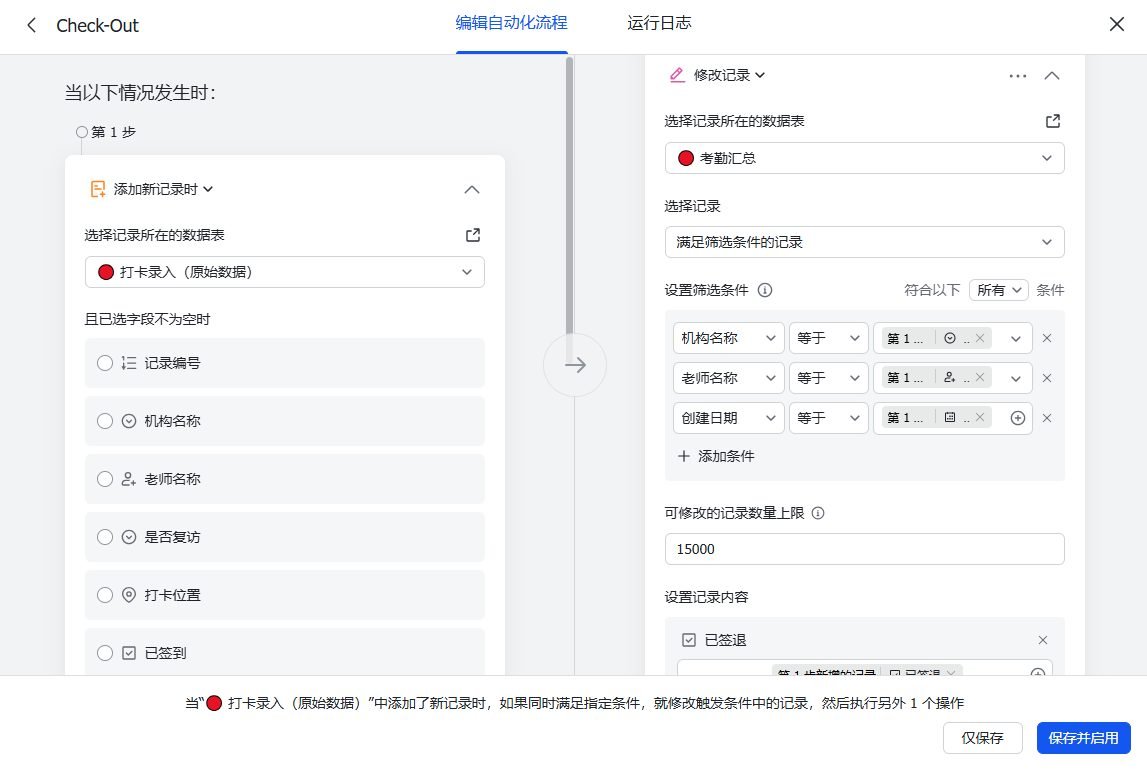Image resolution: width=1147 pixels, height=773 pixels.
Task: Open the 添加新记录时 trigger type dropdown
Action: coord(162,189)
